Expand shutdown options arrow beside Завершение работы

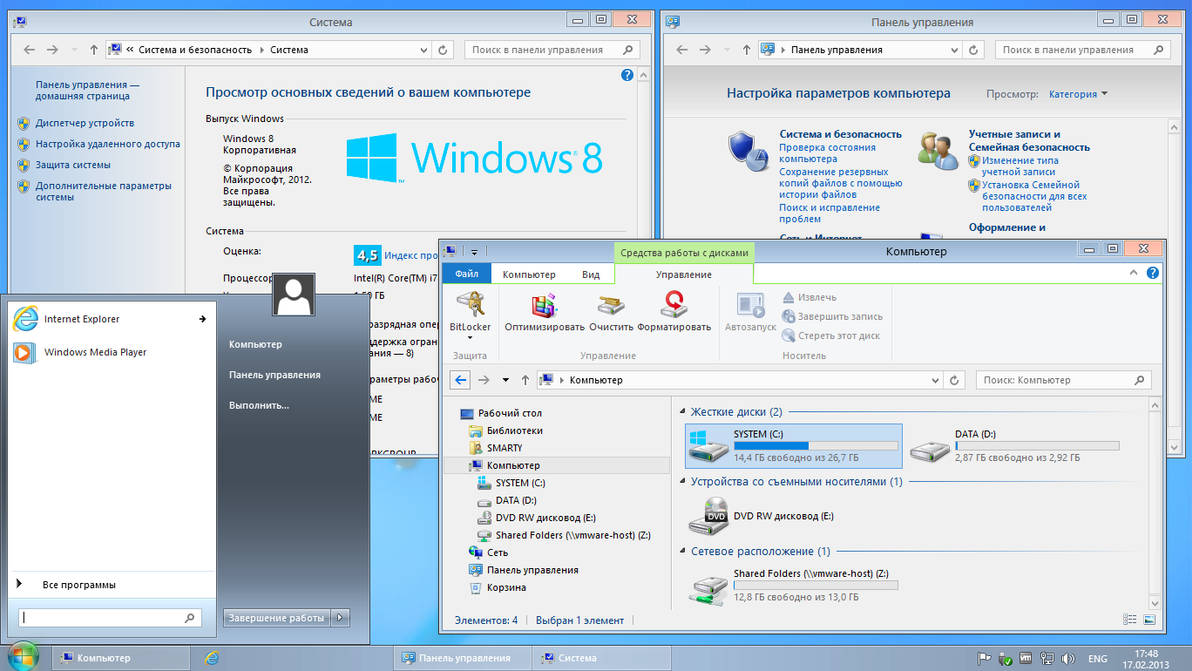coord(340,618)
